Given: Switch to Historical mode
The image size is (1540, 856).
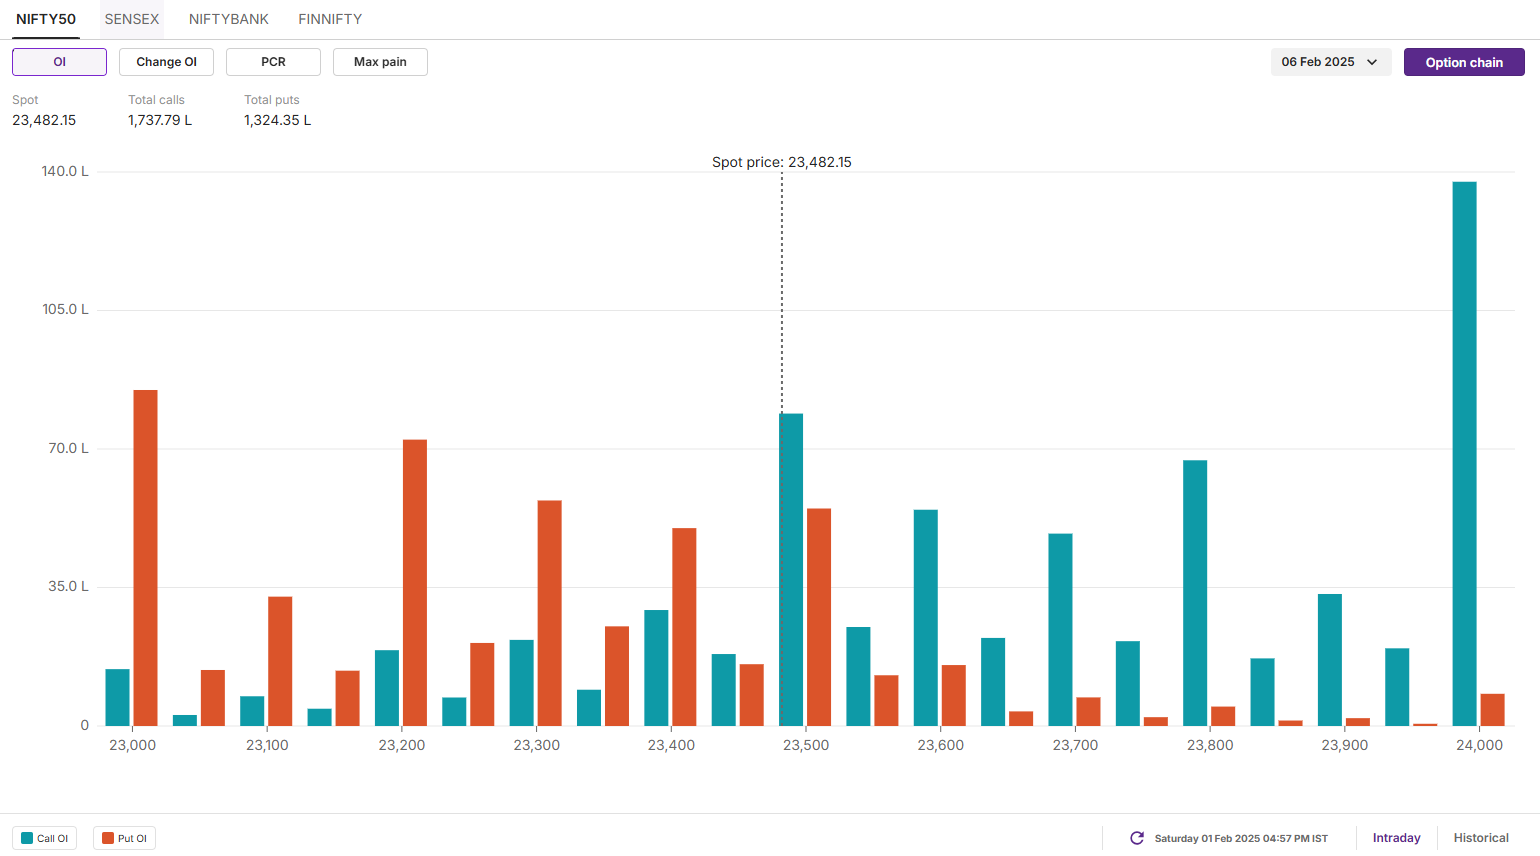Looking at the screenshot, I should click(x=1481, y=838).
